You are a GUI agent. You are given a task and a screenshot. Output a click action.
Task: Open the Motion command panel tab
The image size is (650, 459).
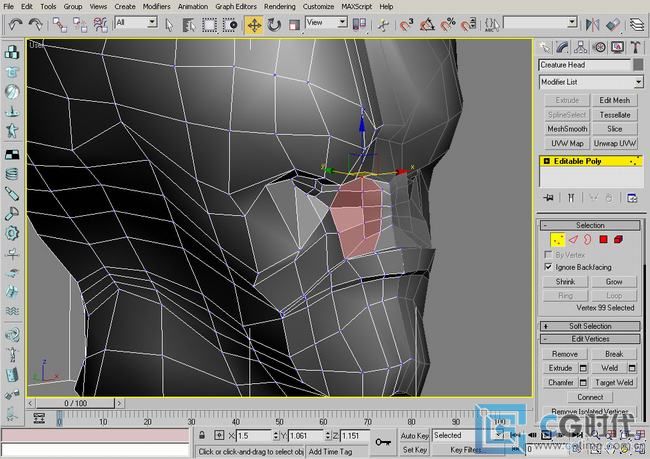(x=599, y=48)
